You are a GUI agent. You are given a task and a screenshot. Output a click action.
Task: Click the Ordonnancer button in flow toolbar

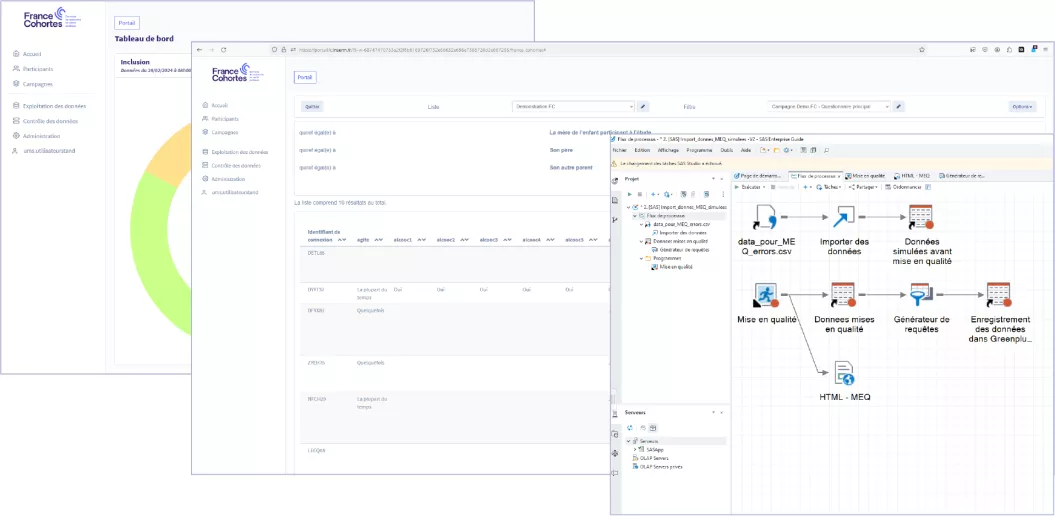903,187
